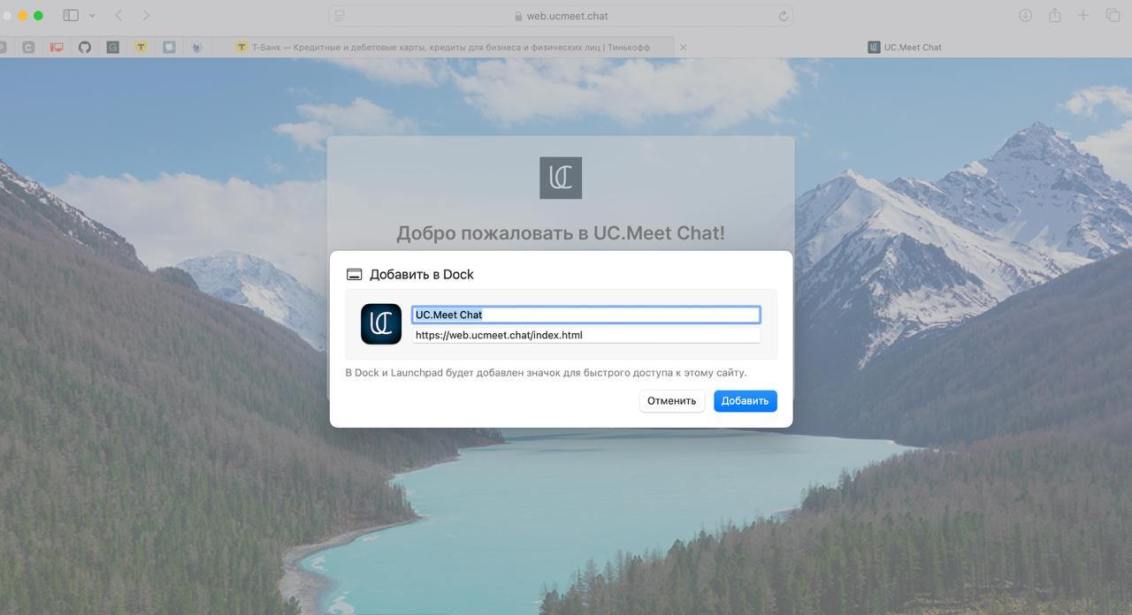Open the sidebar options dropdown chevron

pos(91,15)
